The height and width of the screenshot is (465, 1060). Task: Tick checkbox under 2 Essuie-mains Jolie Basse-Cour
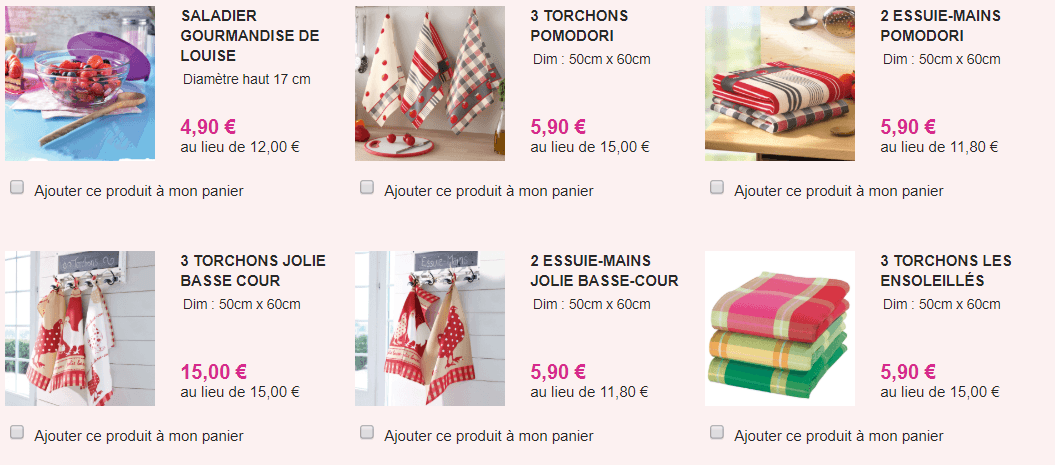[x=366, y=433]
